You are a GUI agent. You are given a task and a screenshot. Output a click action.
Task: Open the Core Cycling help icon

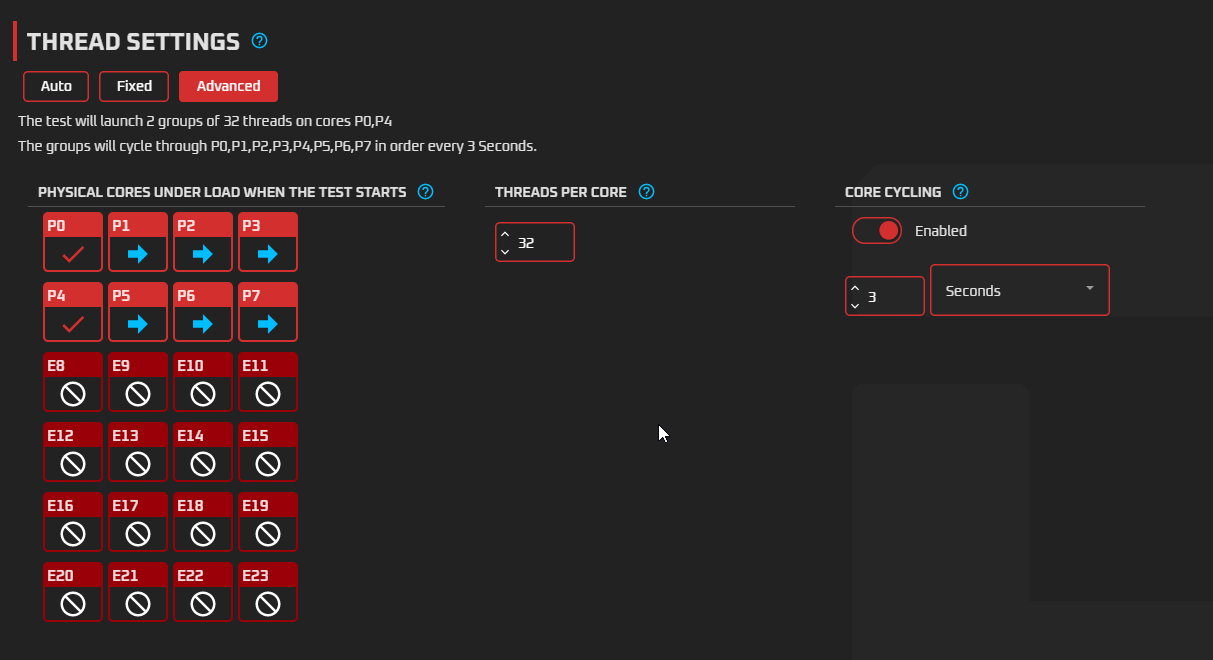pyautogui.click(x=960, y=192)
